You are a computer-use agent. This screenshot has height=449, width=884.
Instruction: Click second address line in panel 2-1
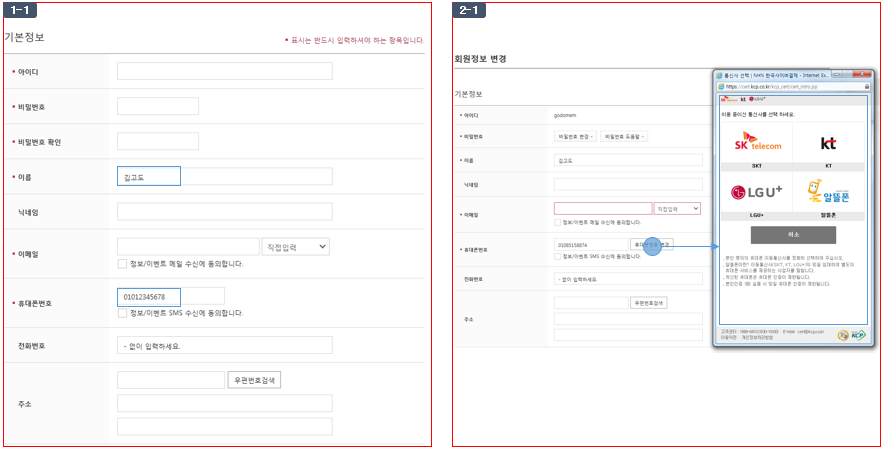tap(629, 335)
